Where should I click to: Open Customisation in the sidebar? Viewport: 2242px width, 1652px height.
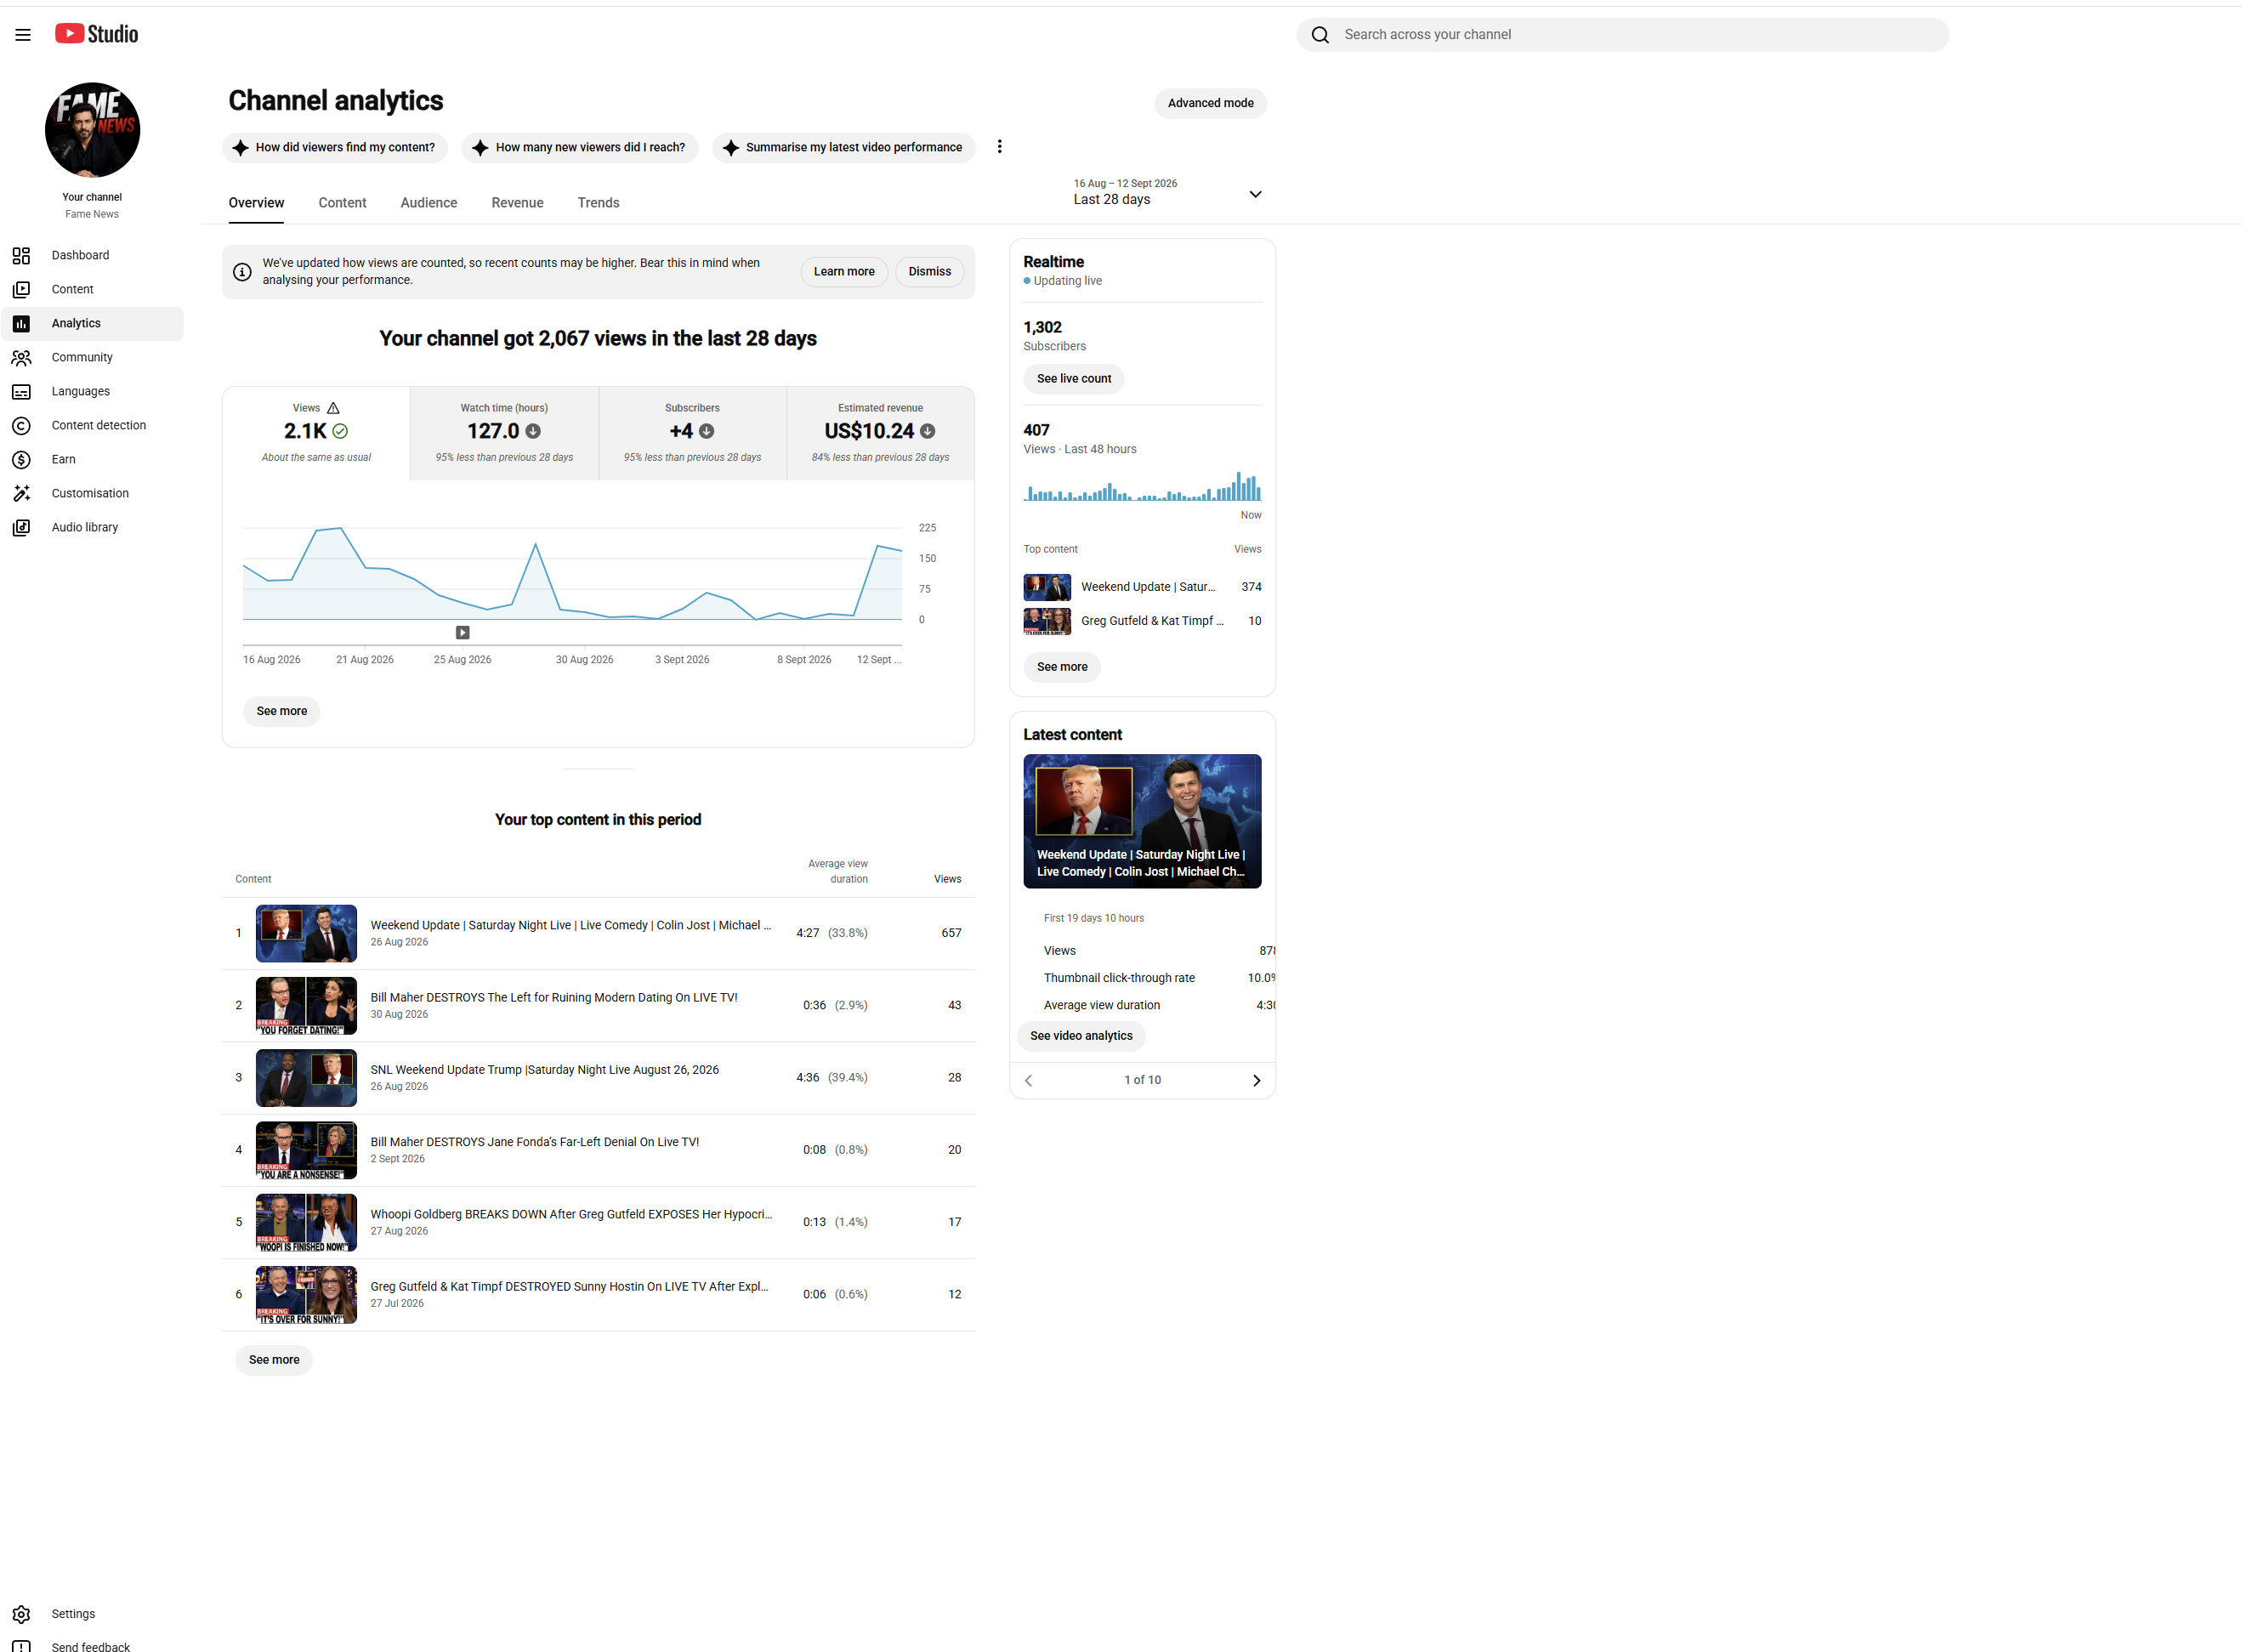coord(92,493)
